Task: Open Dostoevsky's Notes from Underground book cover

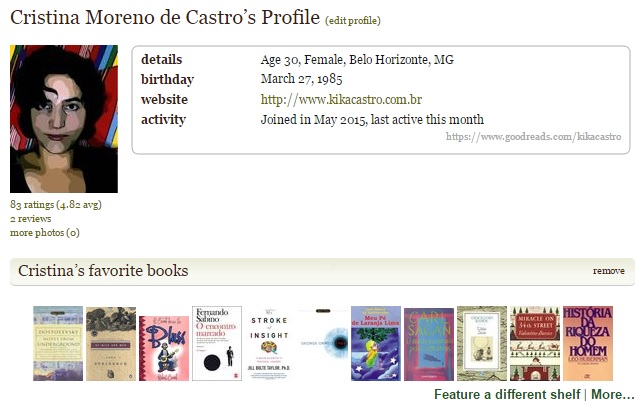Action: (58, 343)
